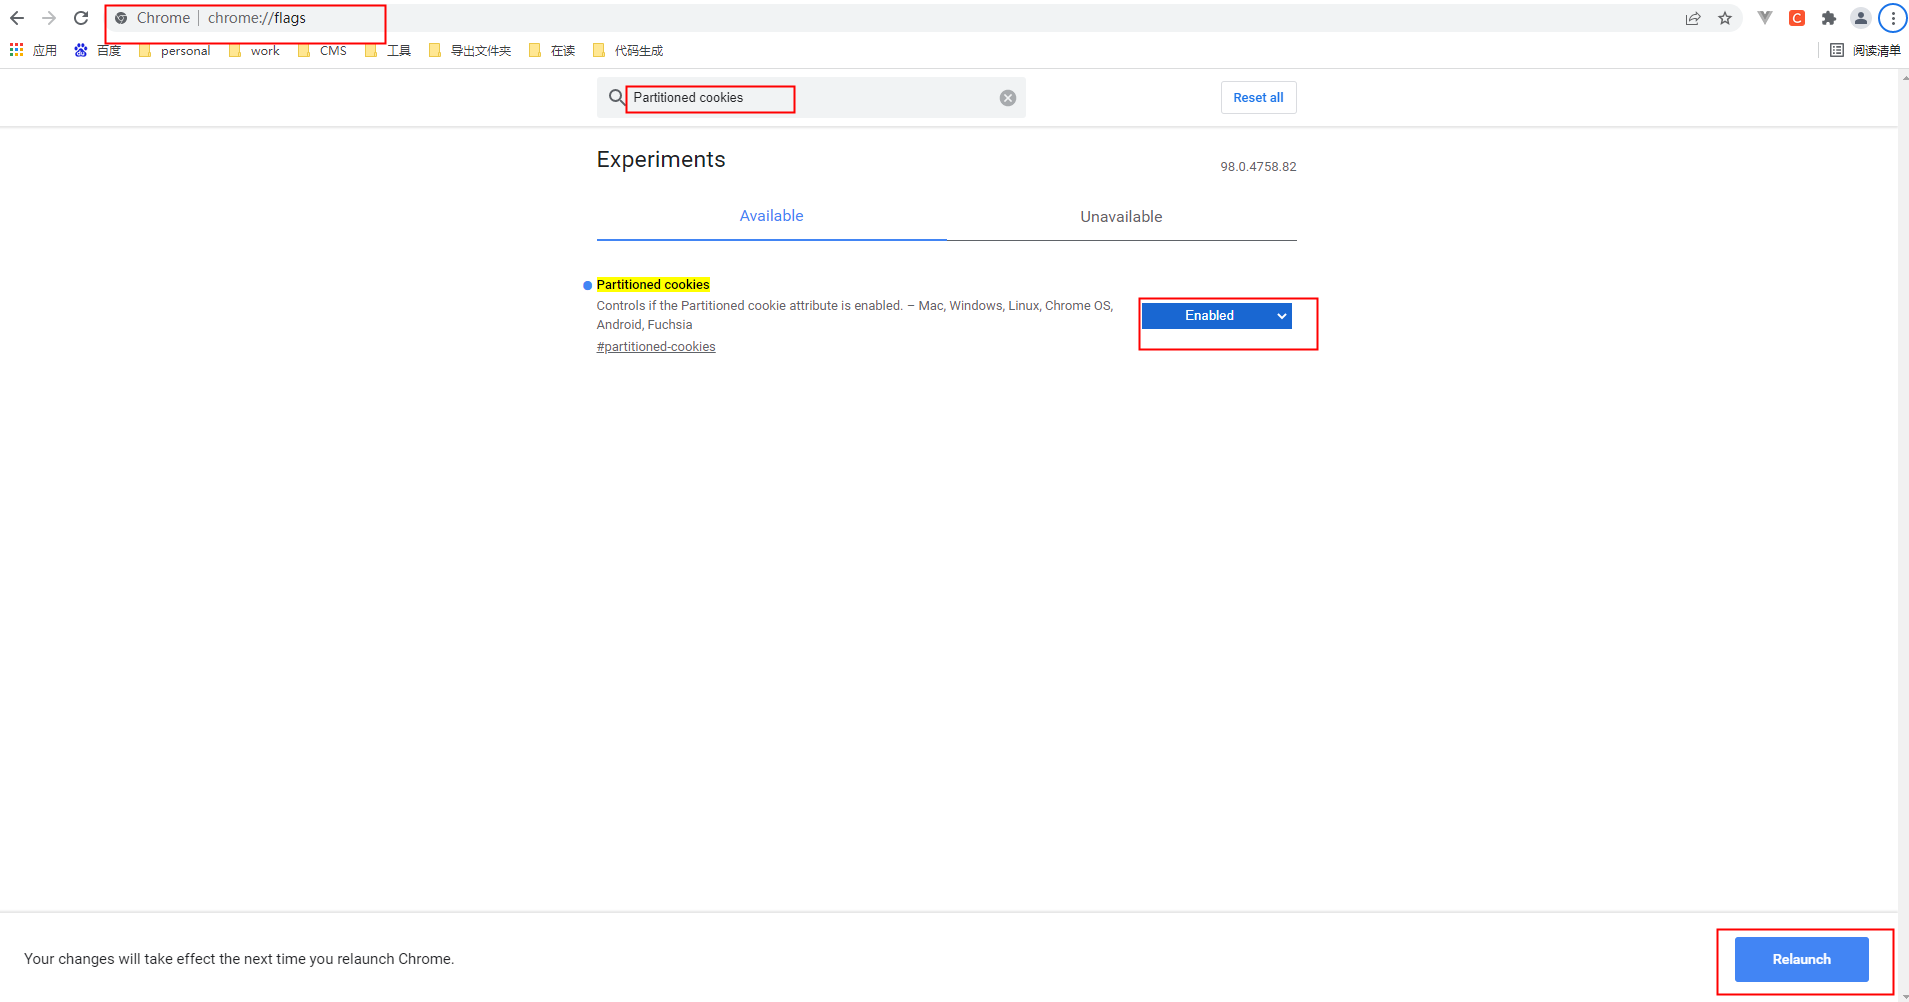Open the CMS bookmarks folder

coord(322,50)
